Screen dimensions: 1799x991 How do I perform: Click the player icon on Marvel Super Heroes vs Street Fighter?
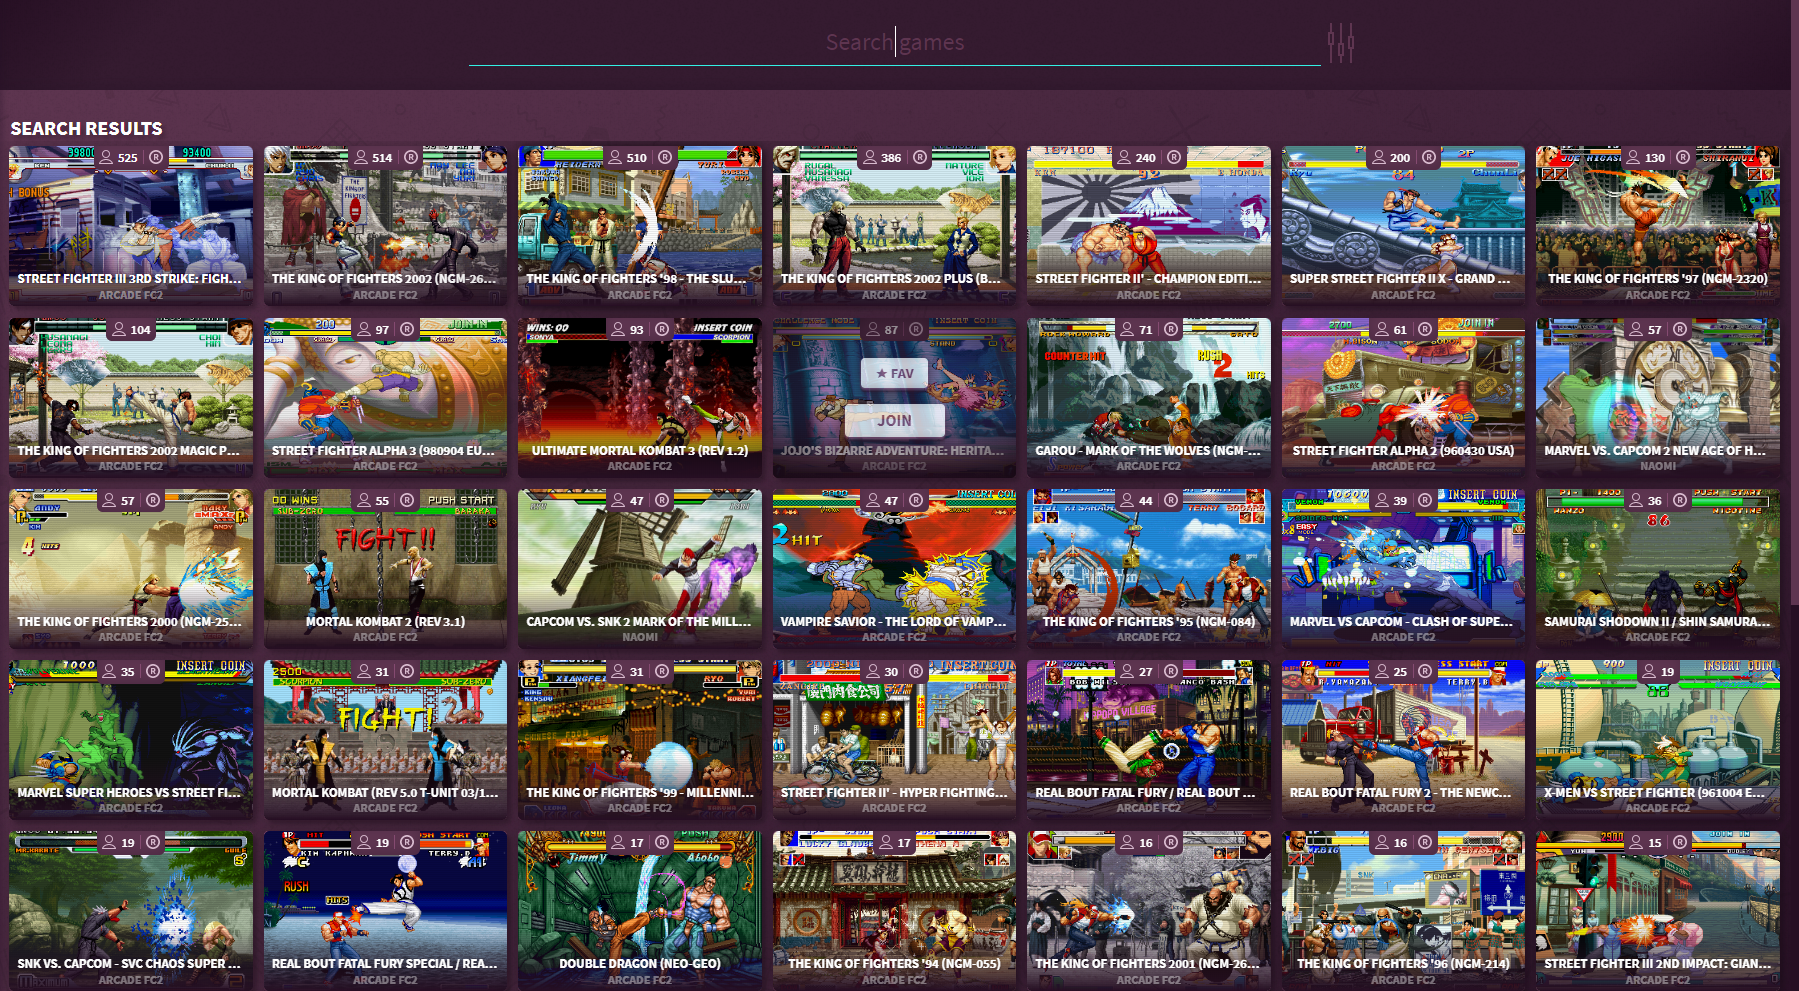pos(109,672)
